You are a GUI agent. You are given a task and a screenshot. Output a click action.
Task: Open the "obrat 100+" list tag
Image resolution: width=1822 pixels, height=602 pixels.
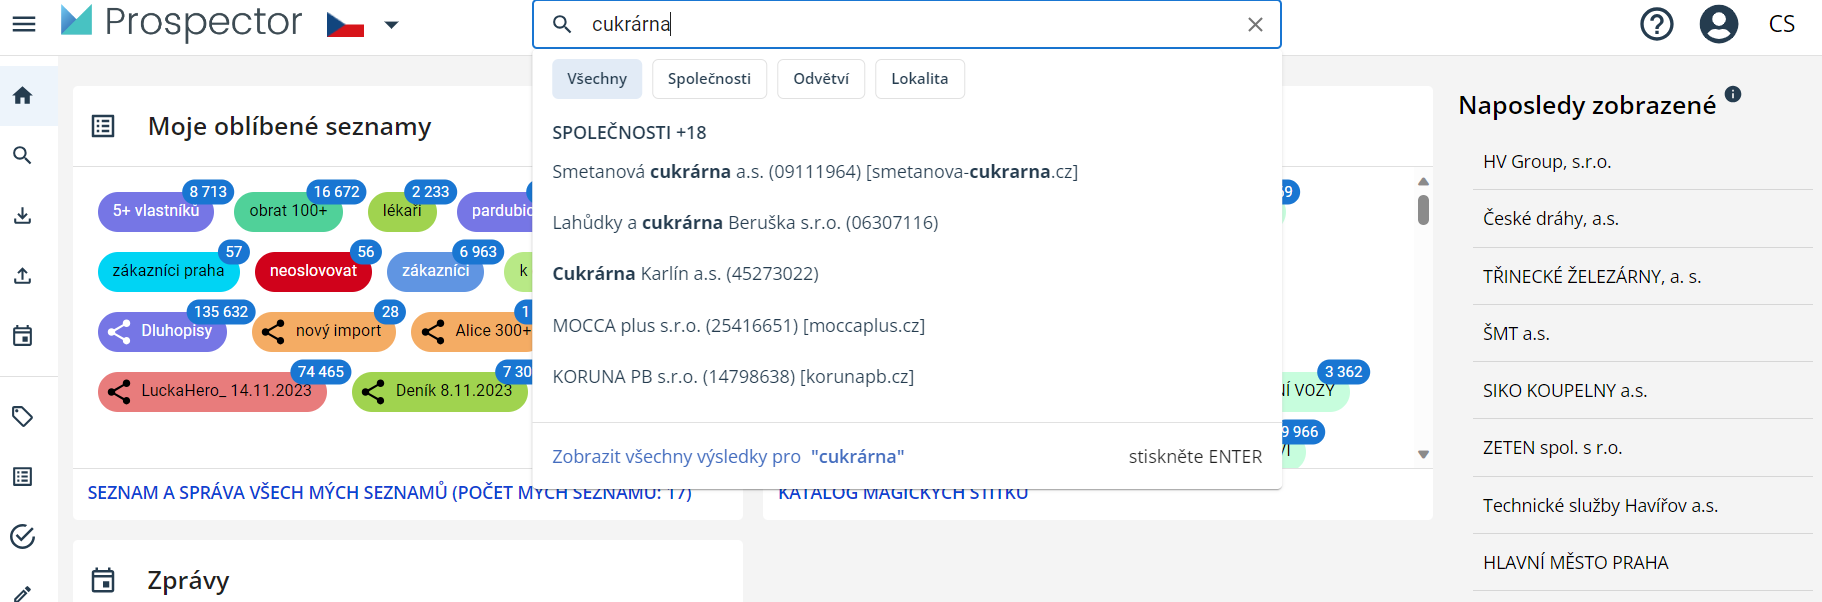click(288, 211)
